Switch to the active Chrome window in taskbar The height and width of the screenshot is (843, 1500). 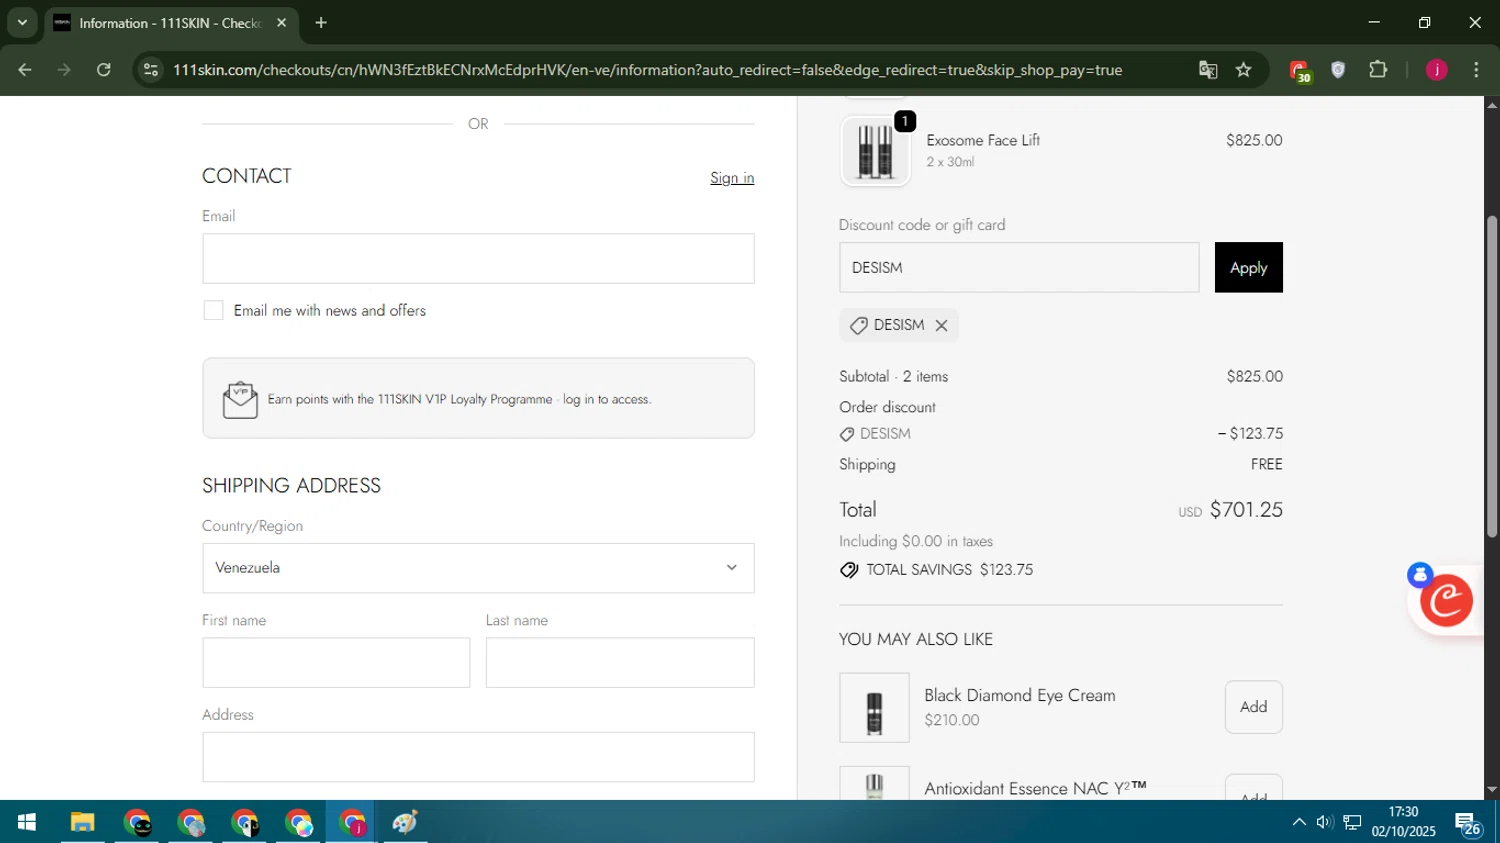click(351, 822)
